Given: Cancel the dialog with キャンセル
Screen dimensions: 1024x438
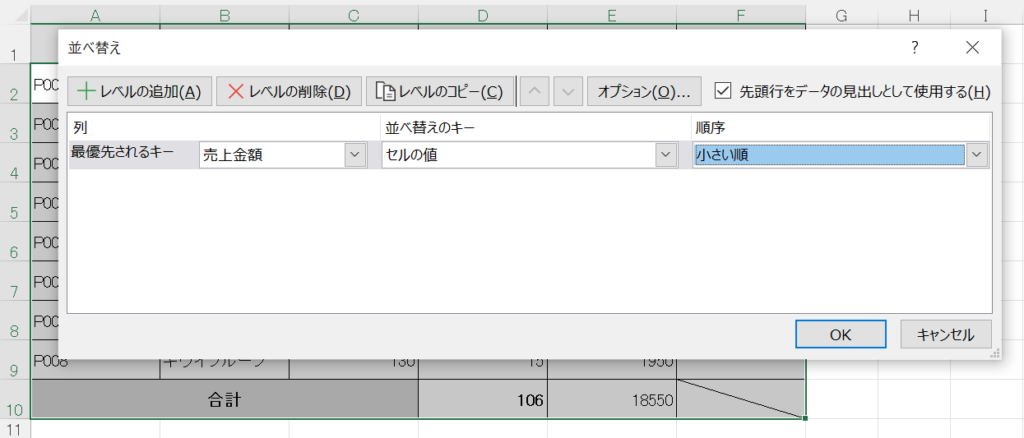Looking at the screenshot, I should pyautogui.click(x=945, y=334).
